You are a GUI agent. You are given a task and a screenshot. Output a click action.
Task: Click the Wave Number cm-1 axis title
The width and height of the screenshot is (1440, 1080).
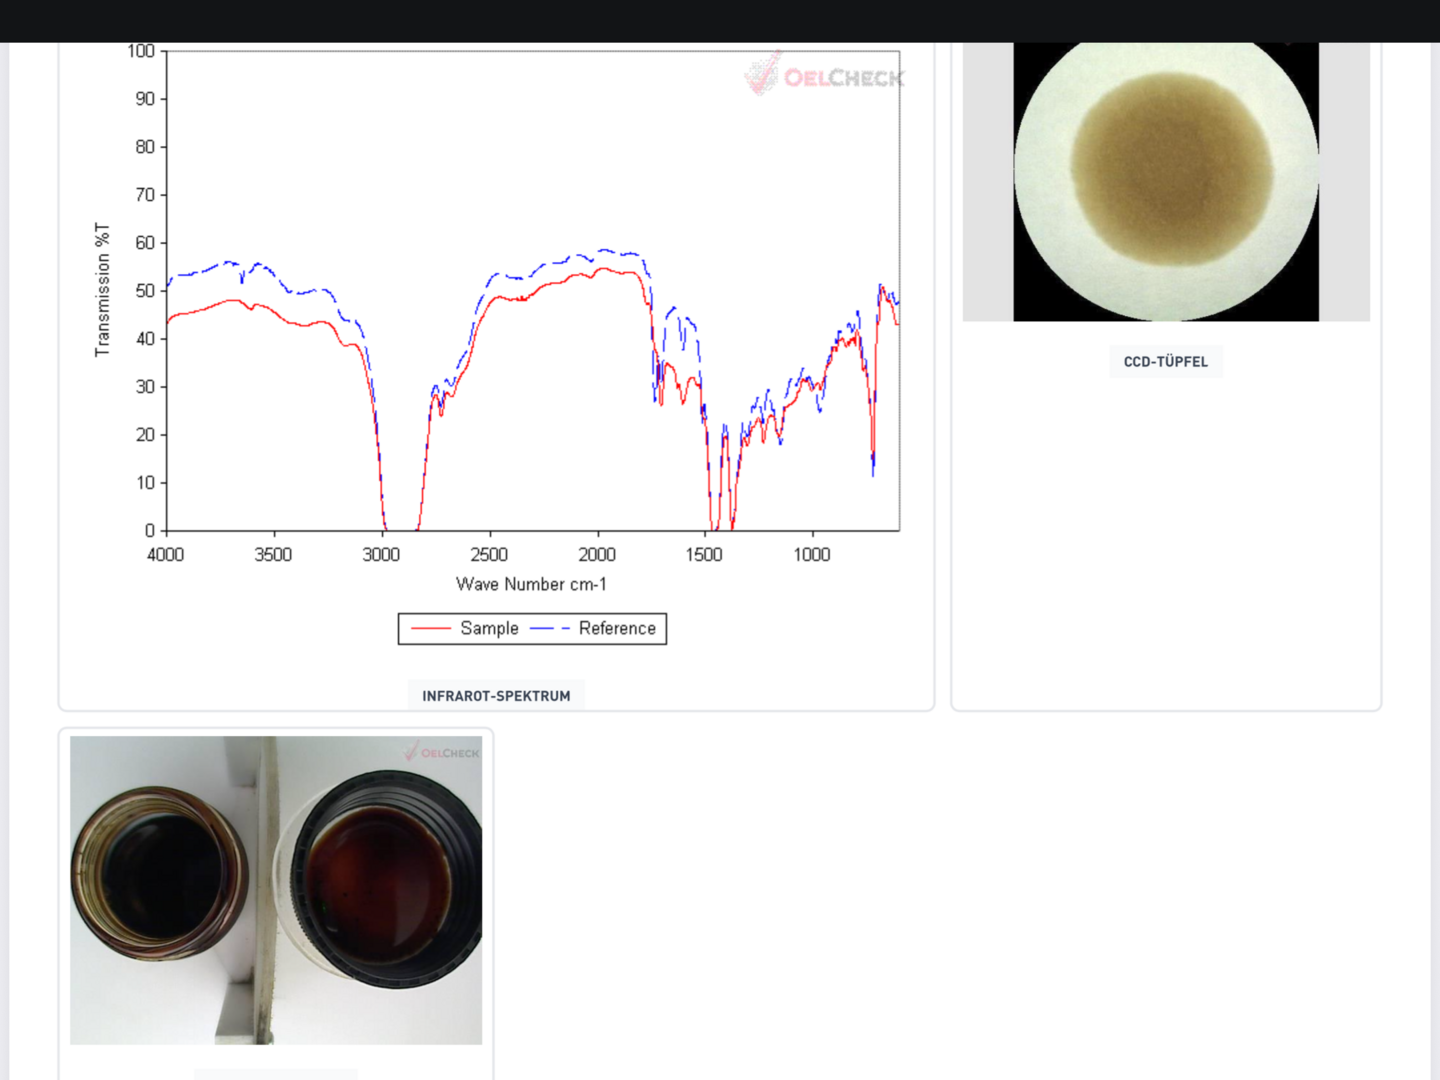click(531, 584)
